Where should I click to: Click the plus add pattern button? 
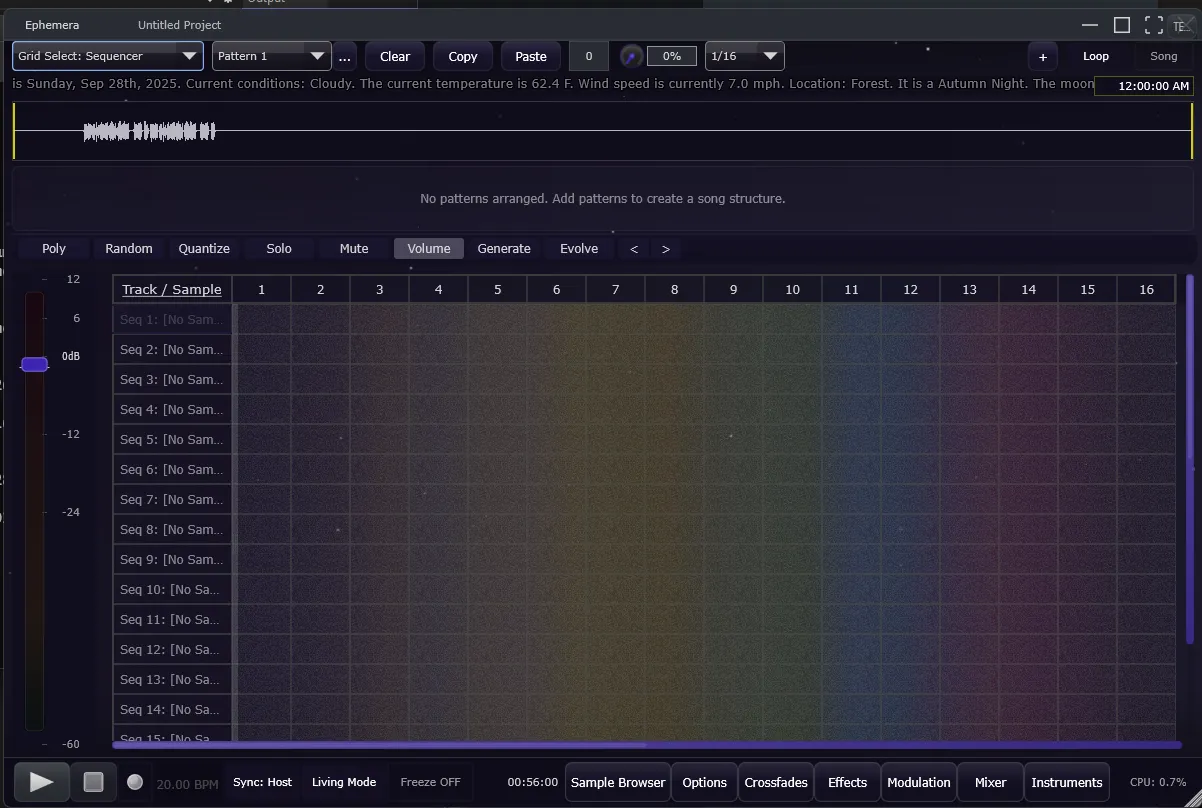[x=1042, y=57]
